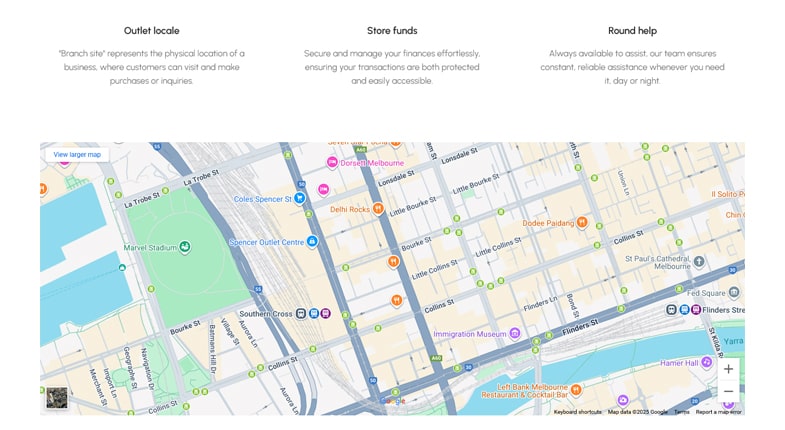Switch to satellite imagery thumbnail
This screenshot has height=430, width=785.
tap(57, 397)
